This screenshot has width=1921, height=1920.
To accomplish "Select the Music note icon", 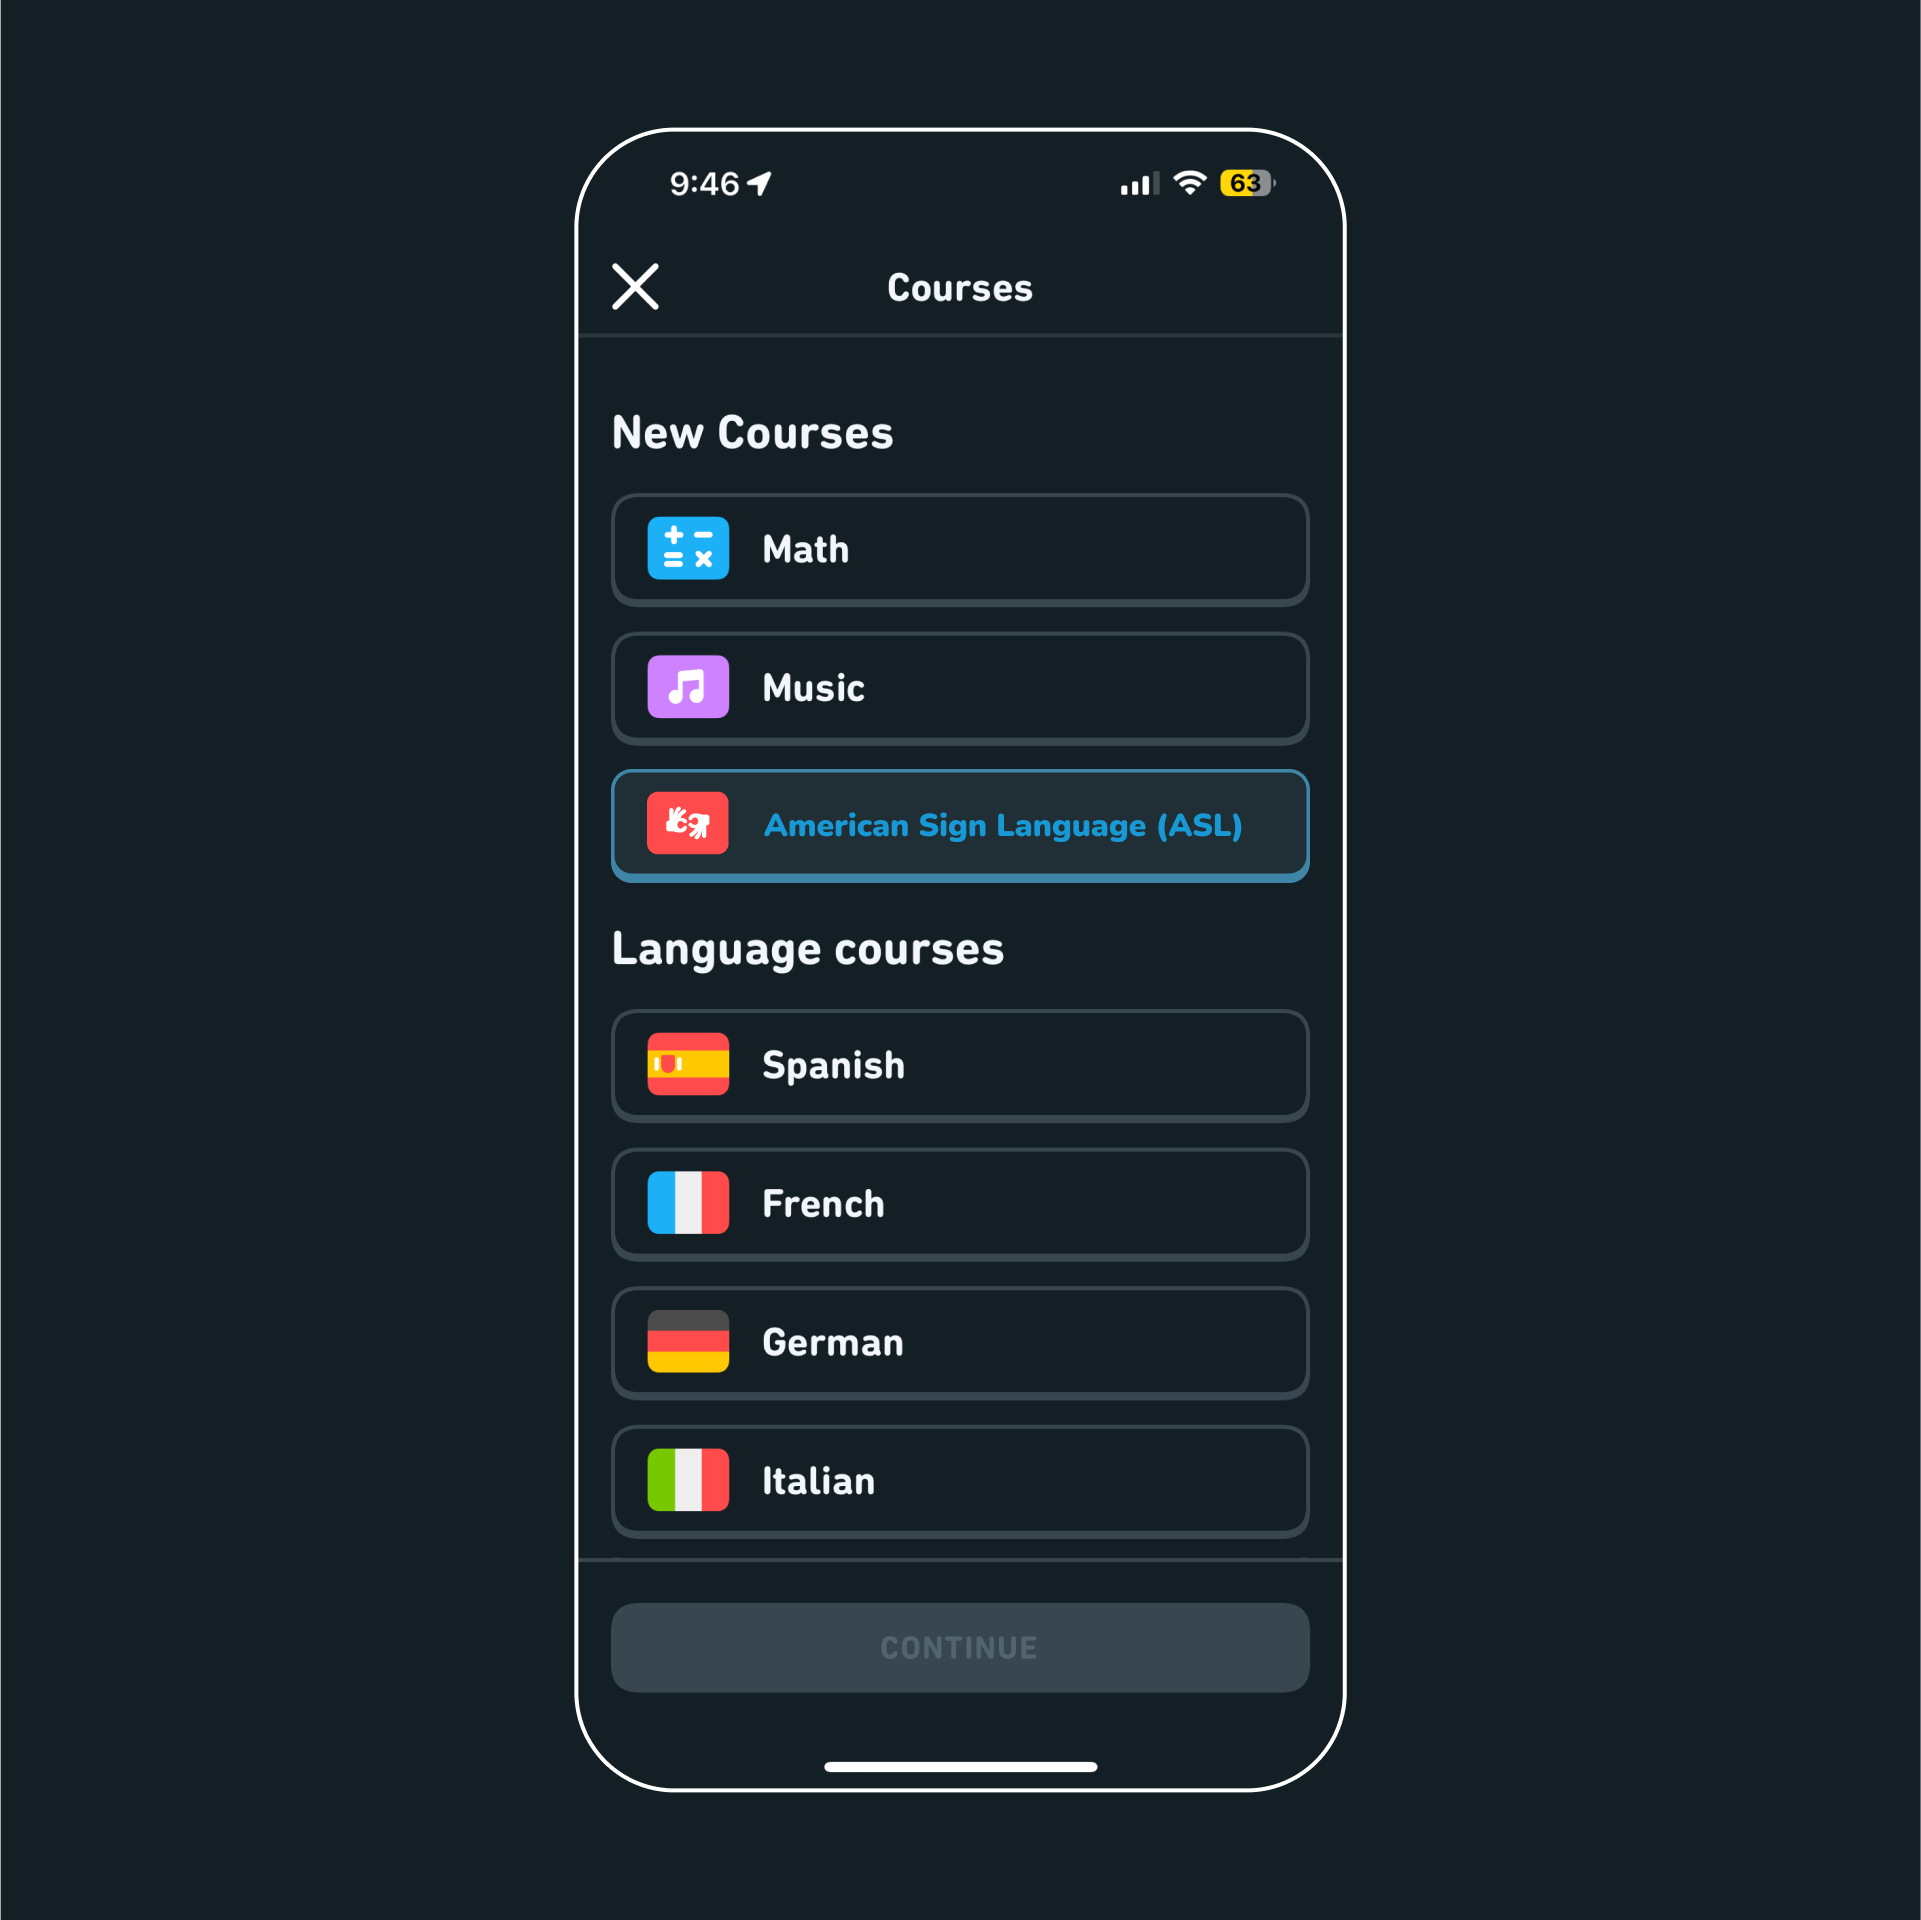I will pos(687,687).
